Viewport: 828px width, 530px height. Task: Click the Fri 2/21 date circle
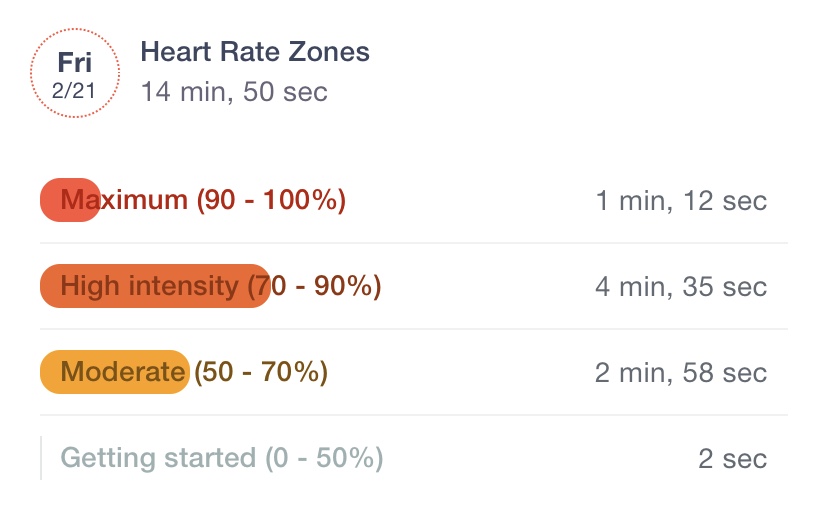tap(74, 73)
